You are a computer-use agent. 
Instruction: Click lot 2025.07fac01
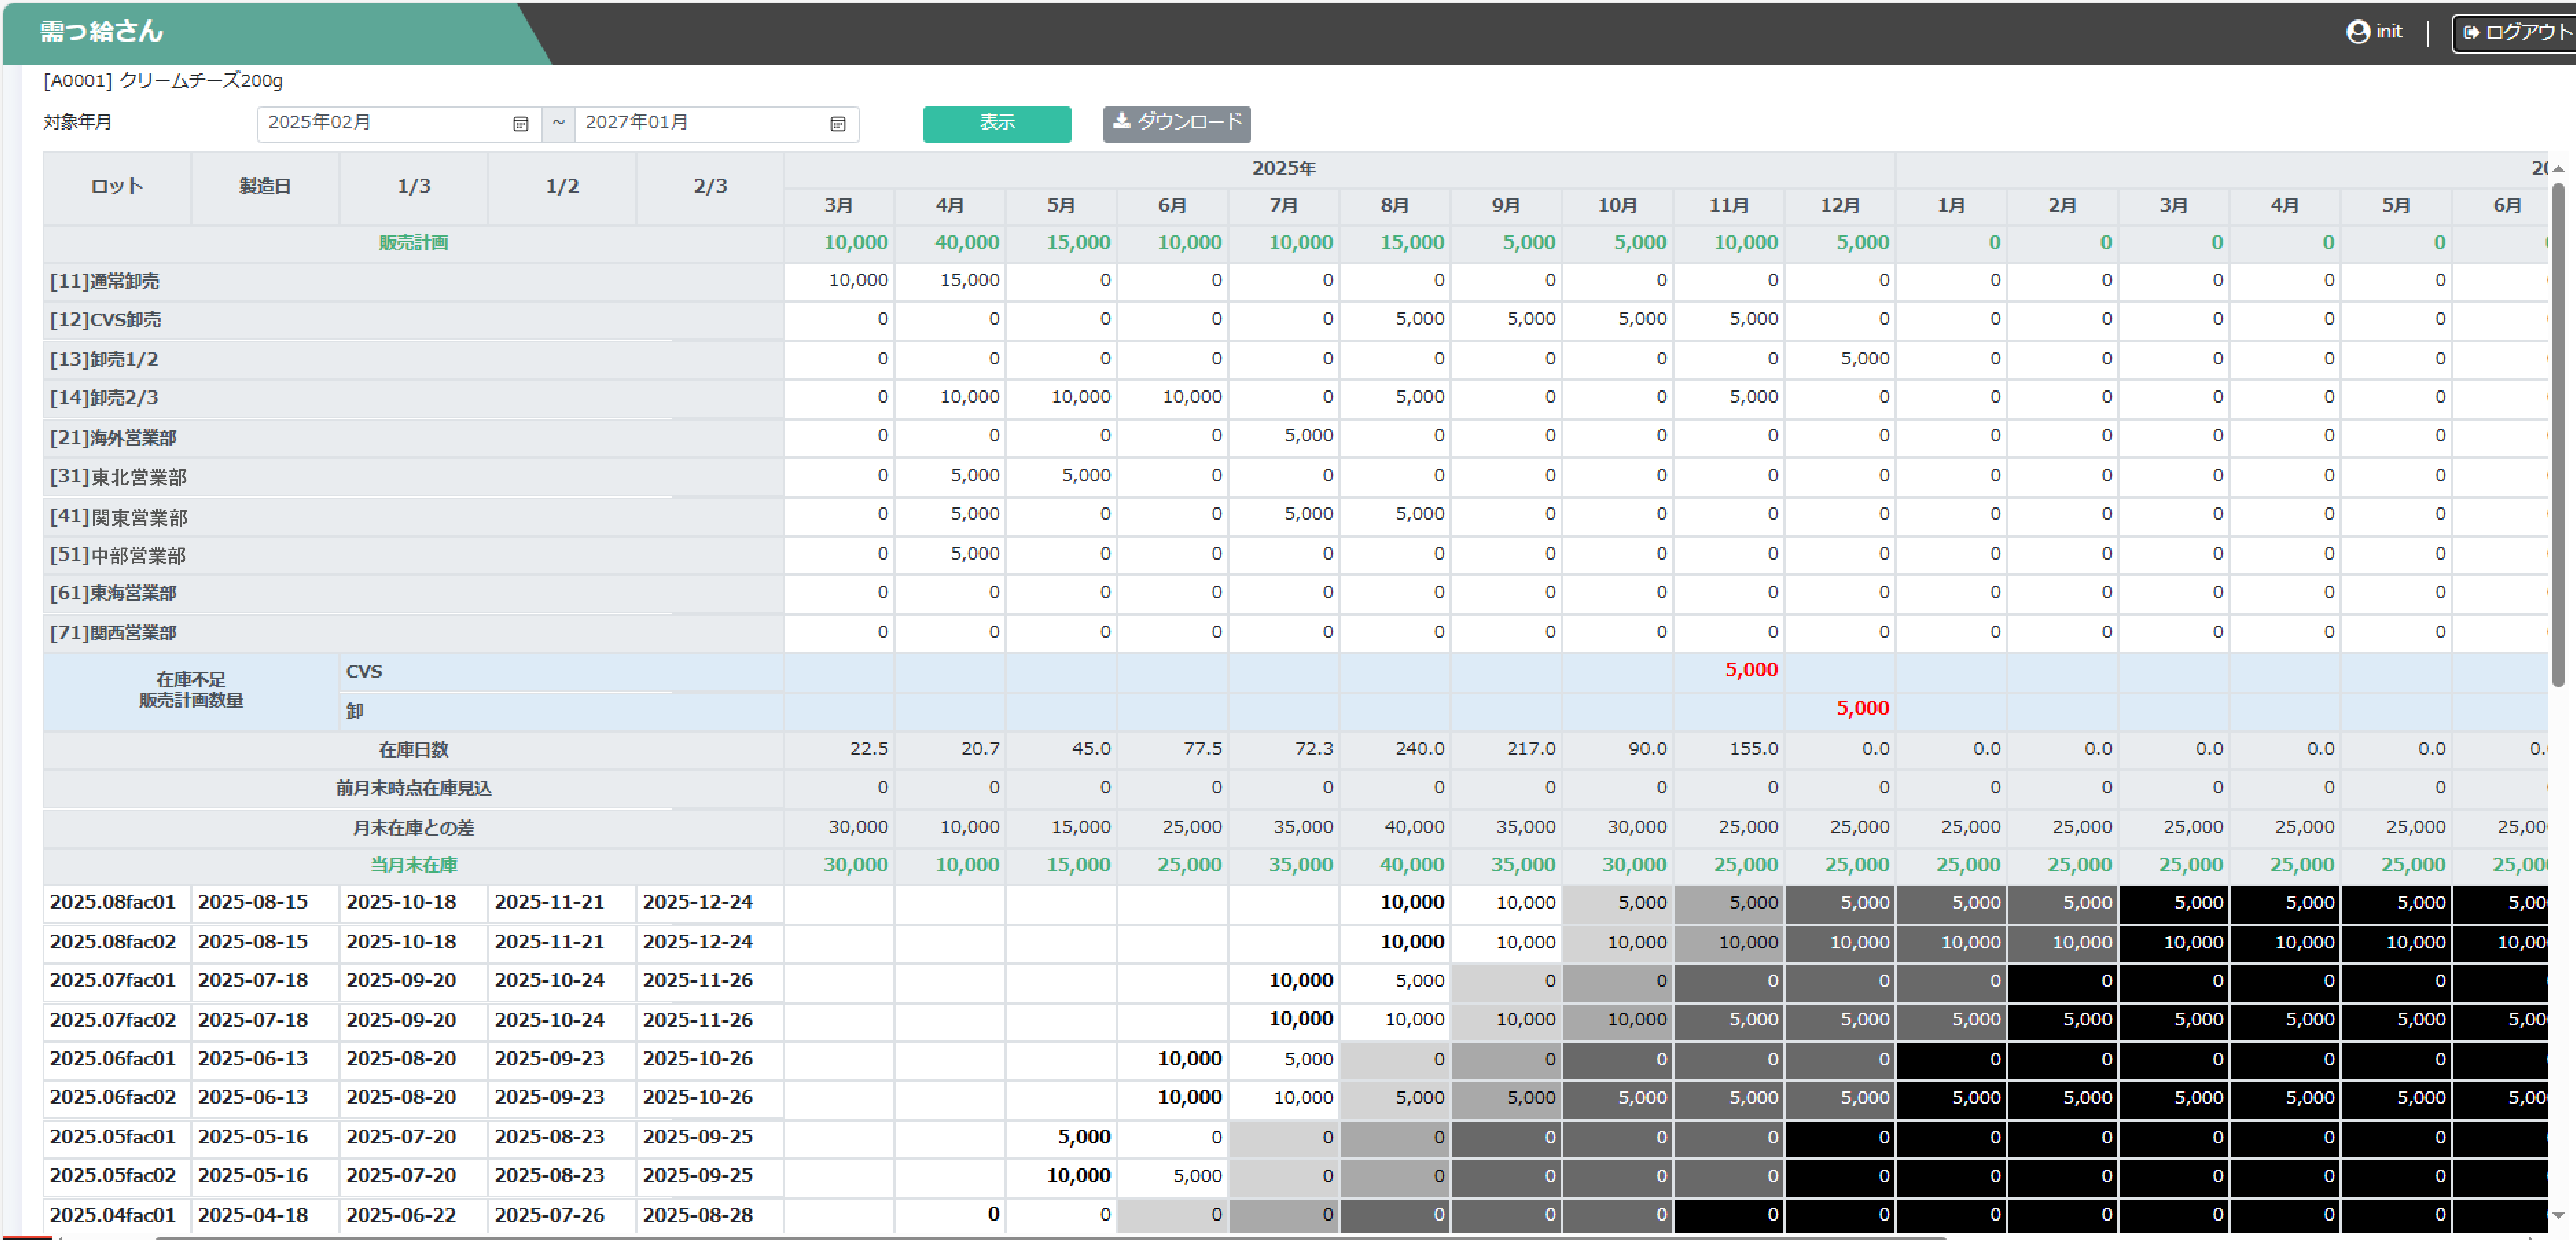(113, 981)
